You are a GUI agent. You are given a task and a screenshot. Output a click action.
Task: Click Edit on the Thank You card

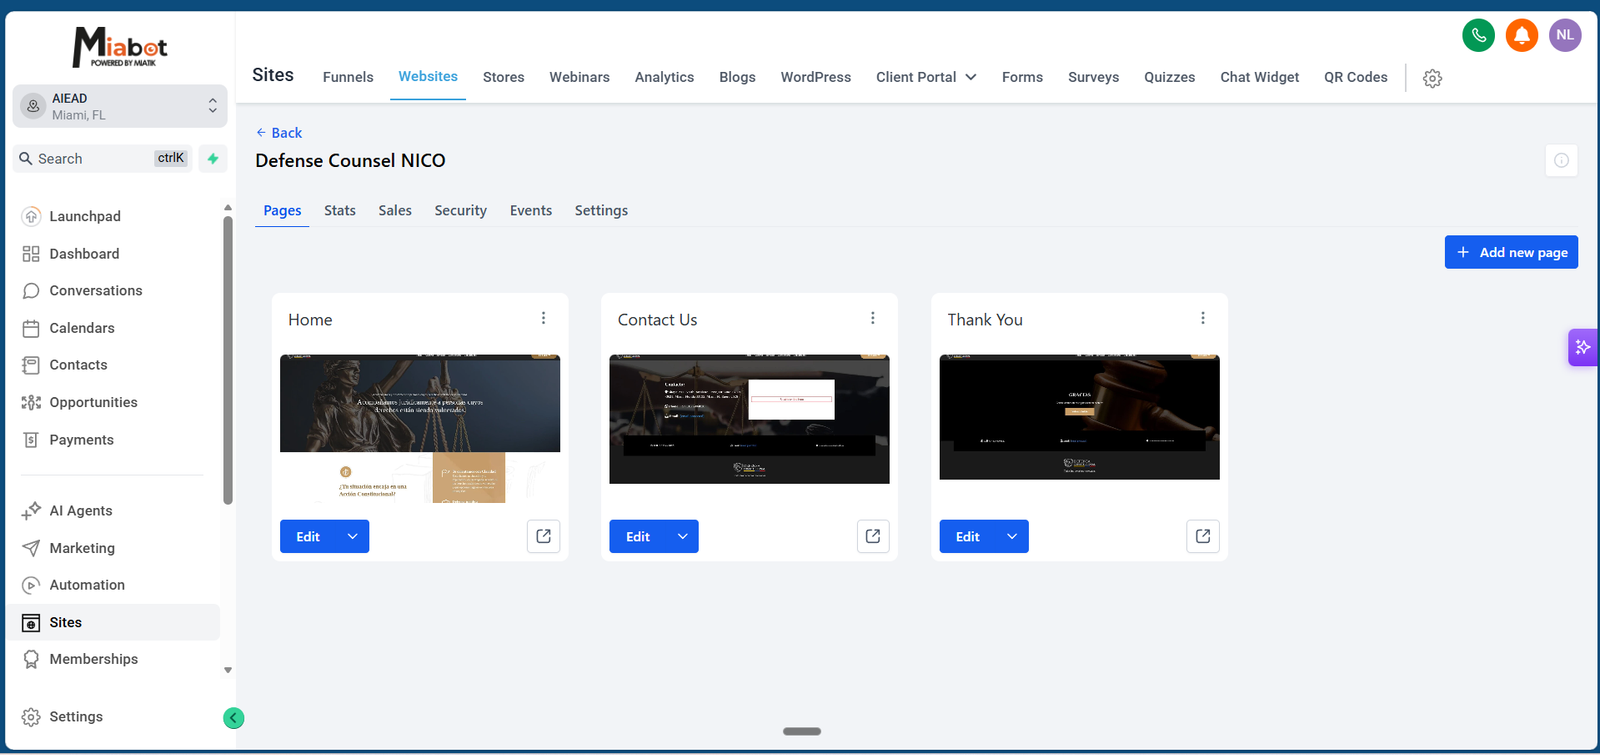[x=968, y=536]
